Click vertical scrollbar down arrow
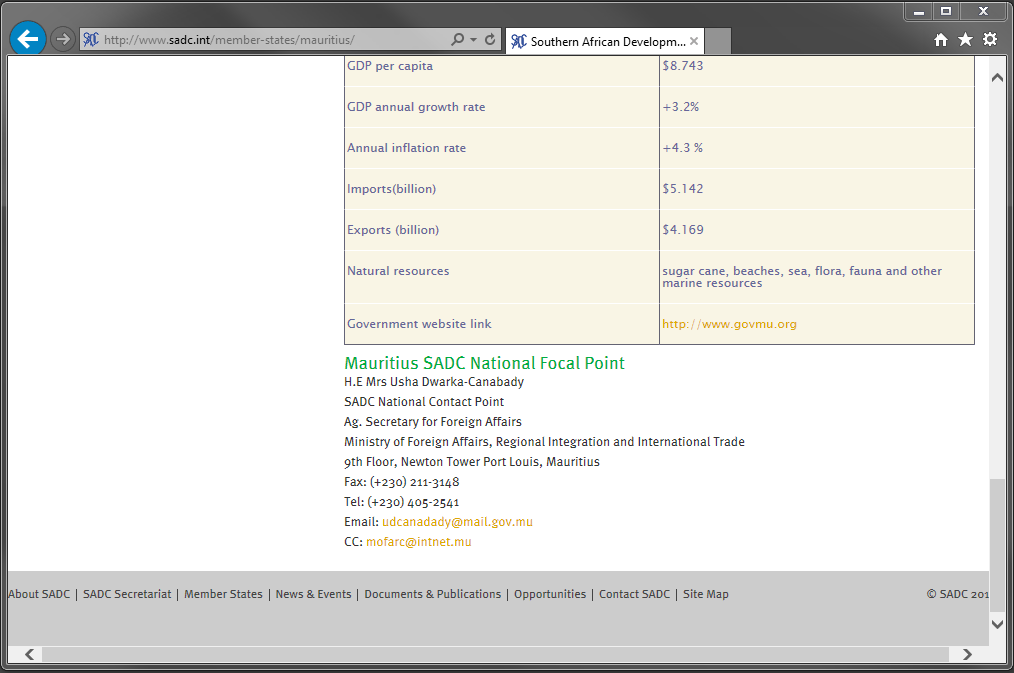The image size is (1014, 673). pyautogui.click(x=997, y=625)
